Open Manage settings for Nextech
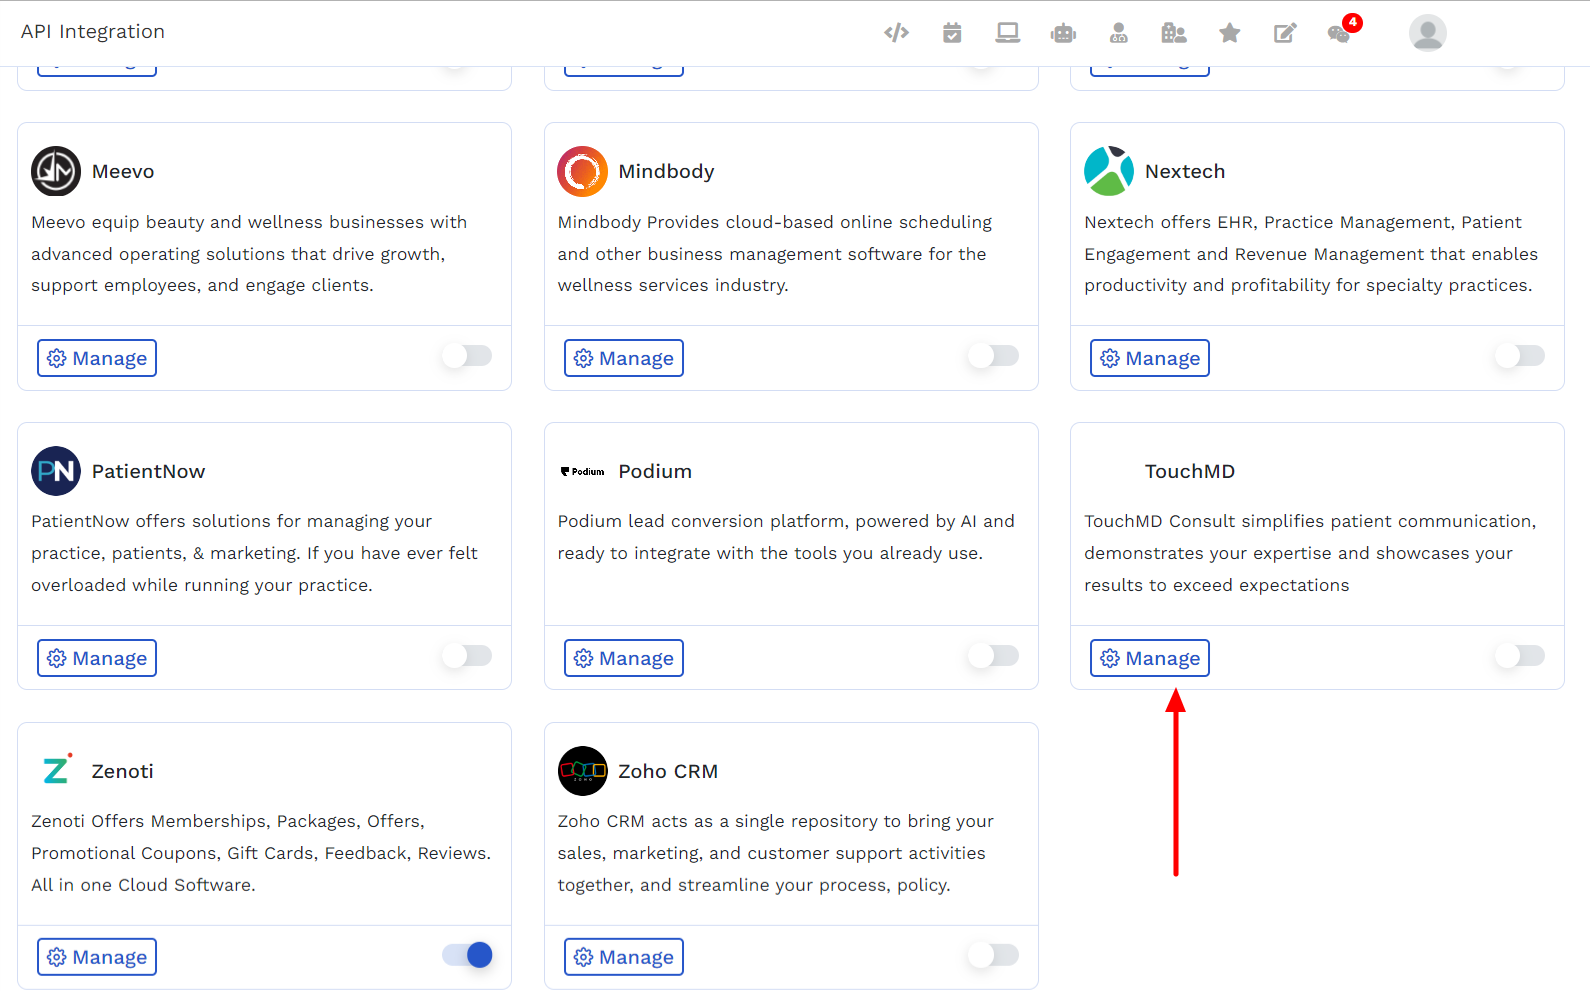 click(x=1150, y=358)
